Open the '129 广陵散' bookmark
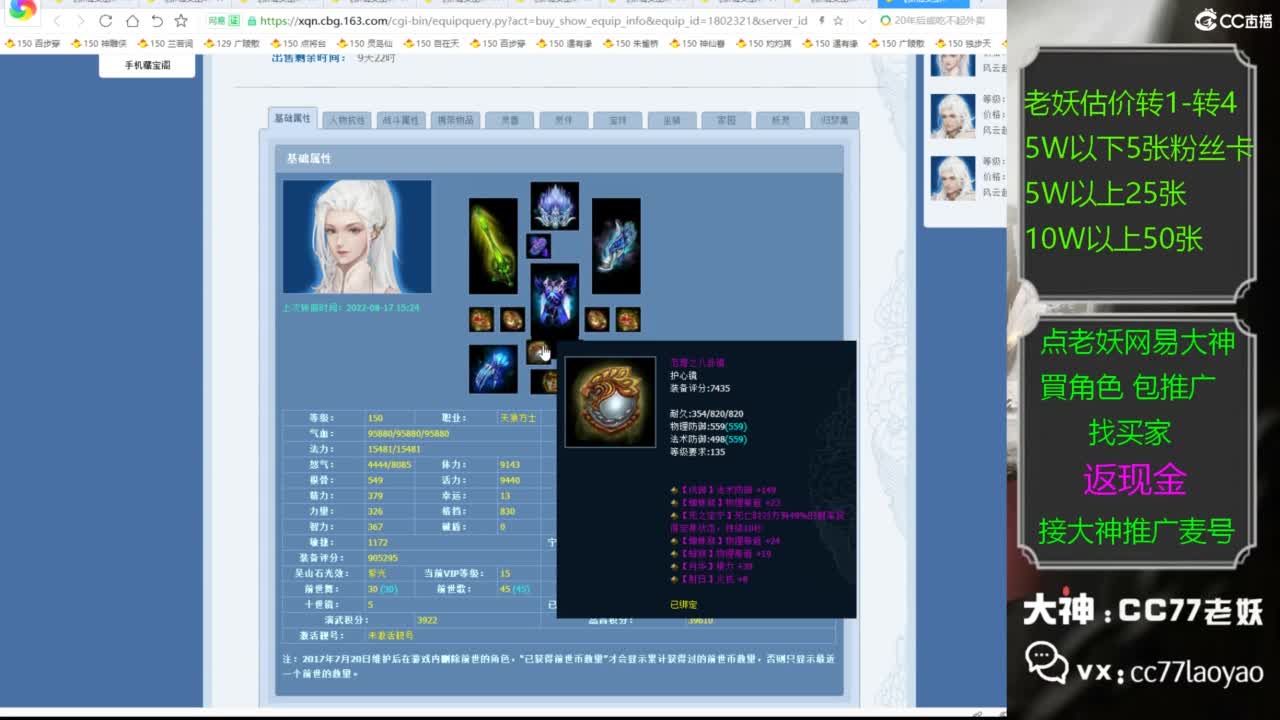 pyautogui.click(x=232, y=44)
